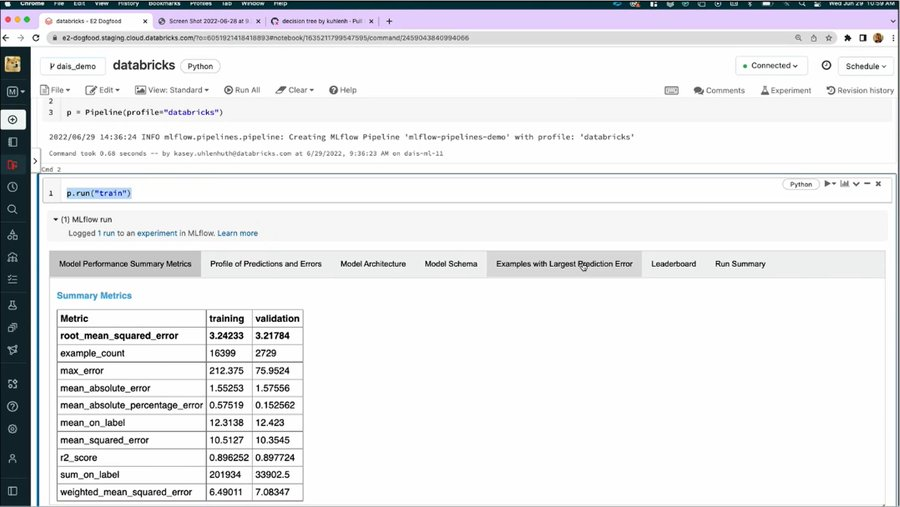
Task: Open the Workflows checklist icon in sidebar
Action: click(x=13, y=280)
